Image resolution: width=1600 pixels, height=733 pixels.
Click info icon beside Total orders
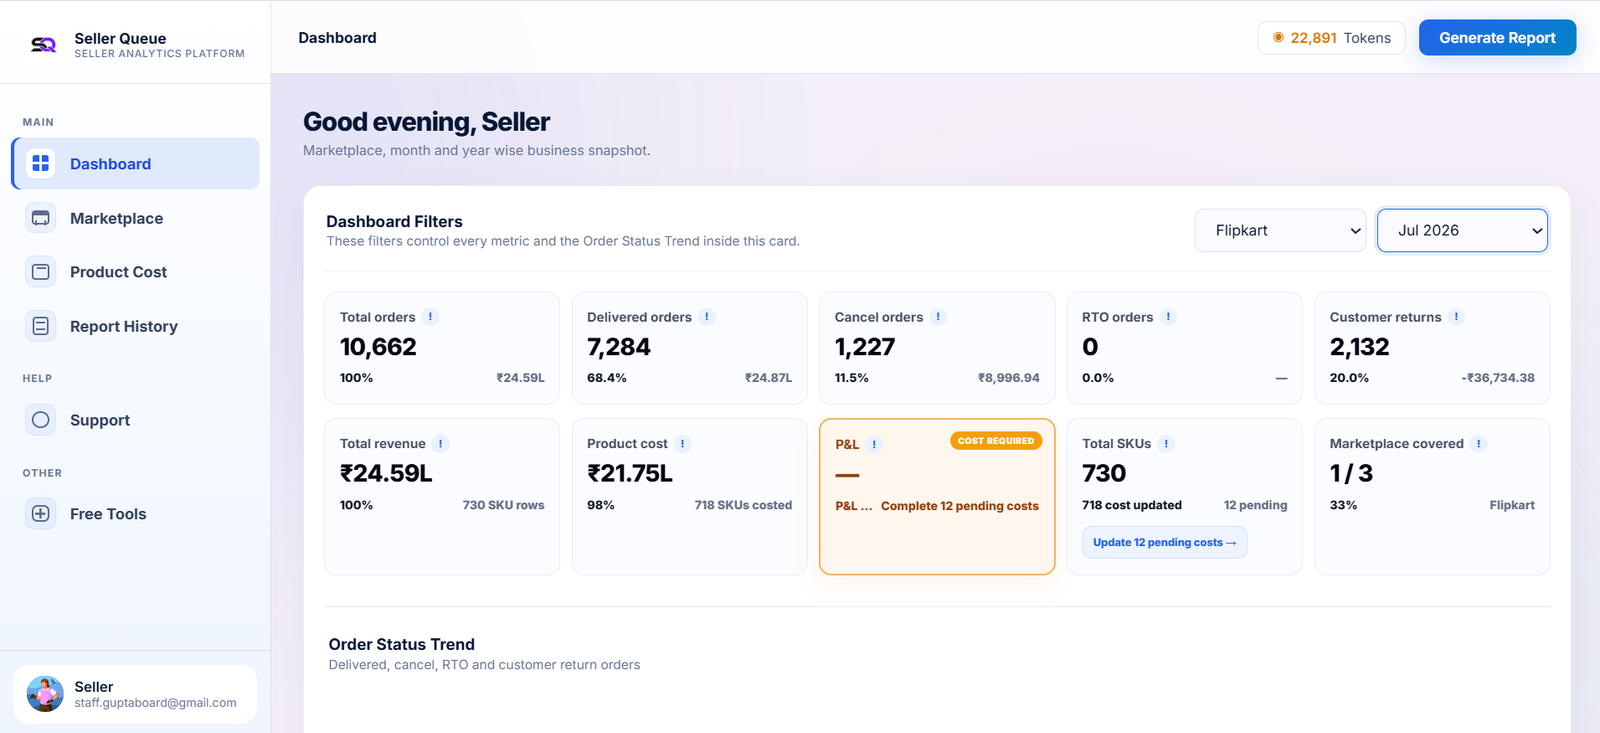pos(431,317)
